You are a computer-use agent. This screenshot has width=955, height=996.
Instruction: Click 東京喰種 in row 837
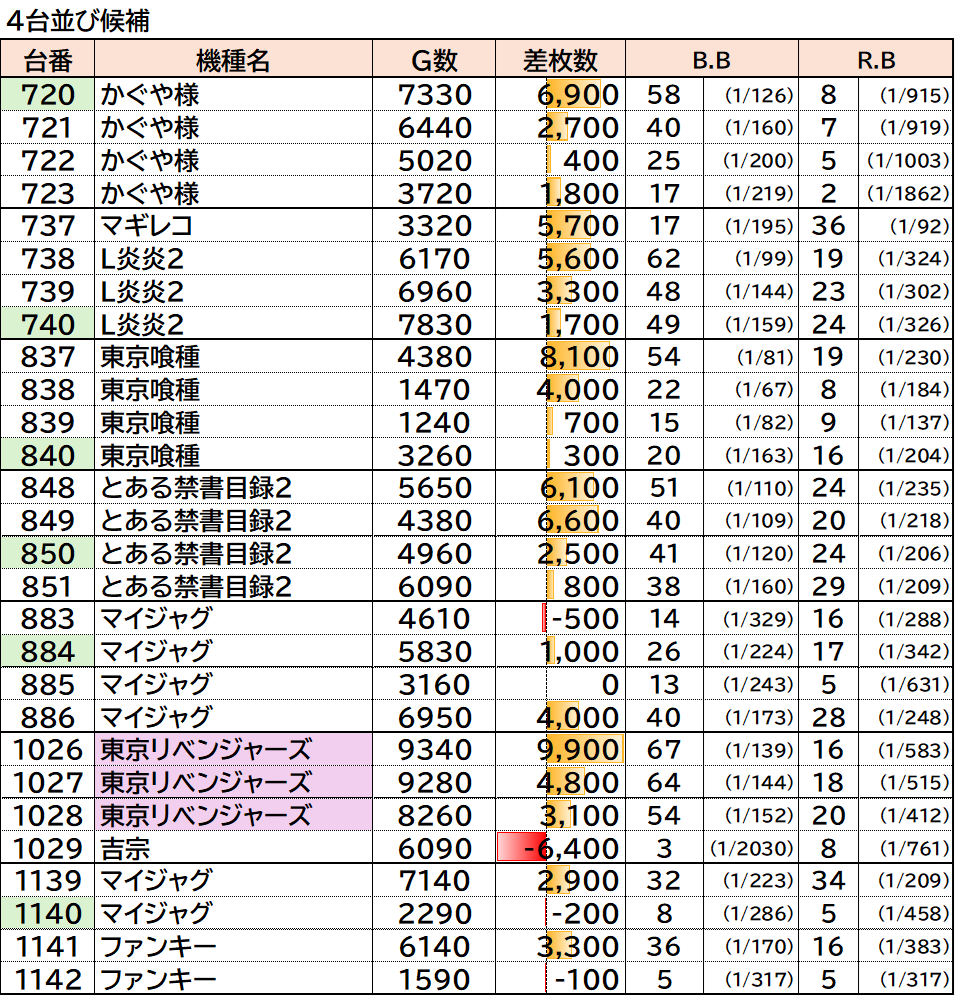click(150, 357)
